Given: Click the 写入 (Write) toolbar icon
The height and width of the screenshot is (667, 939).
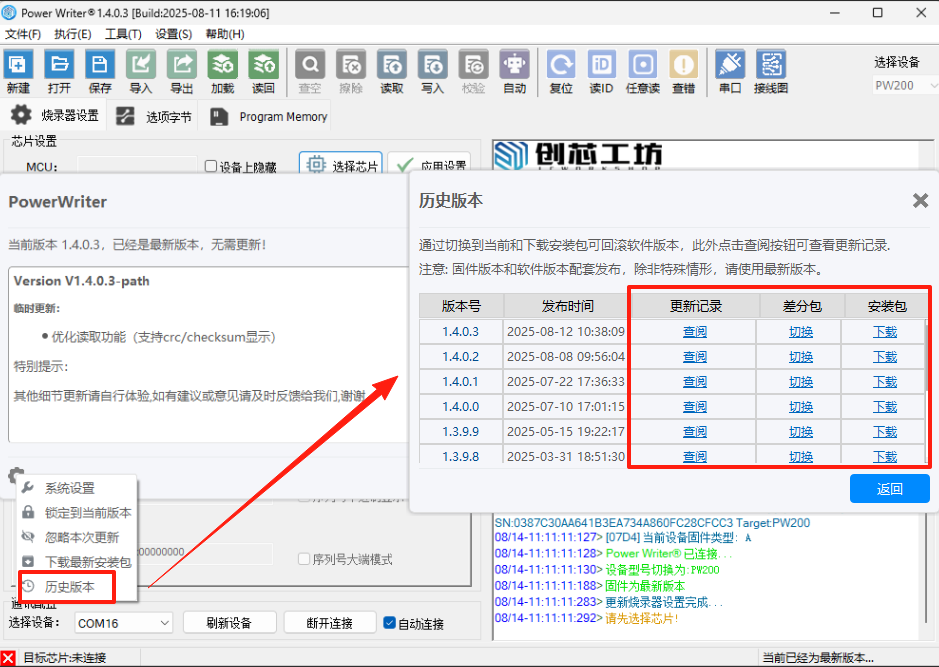Looking at the screenshot, I should point(432,64).
